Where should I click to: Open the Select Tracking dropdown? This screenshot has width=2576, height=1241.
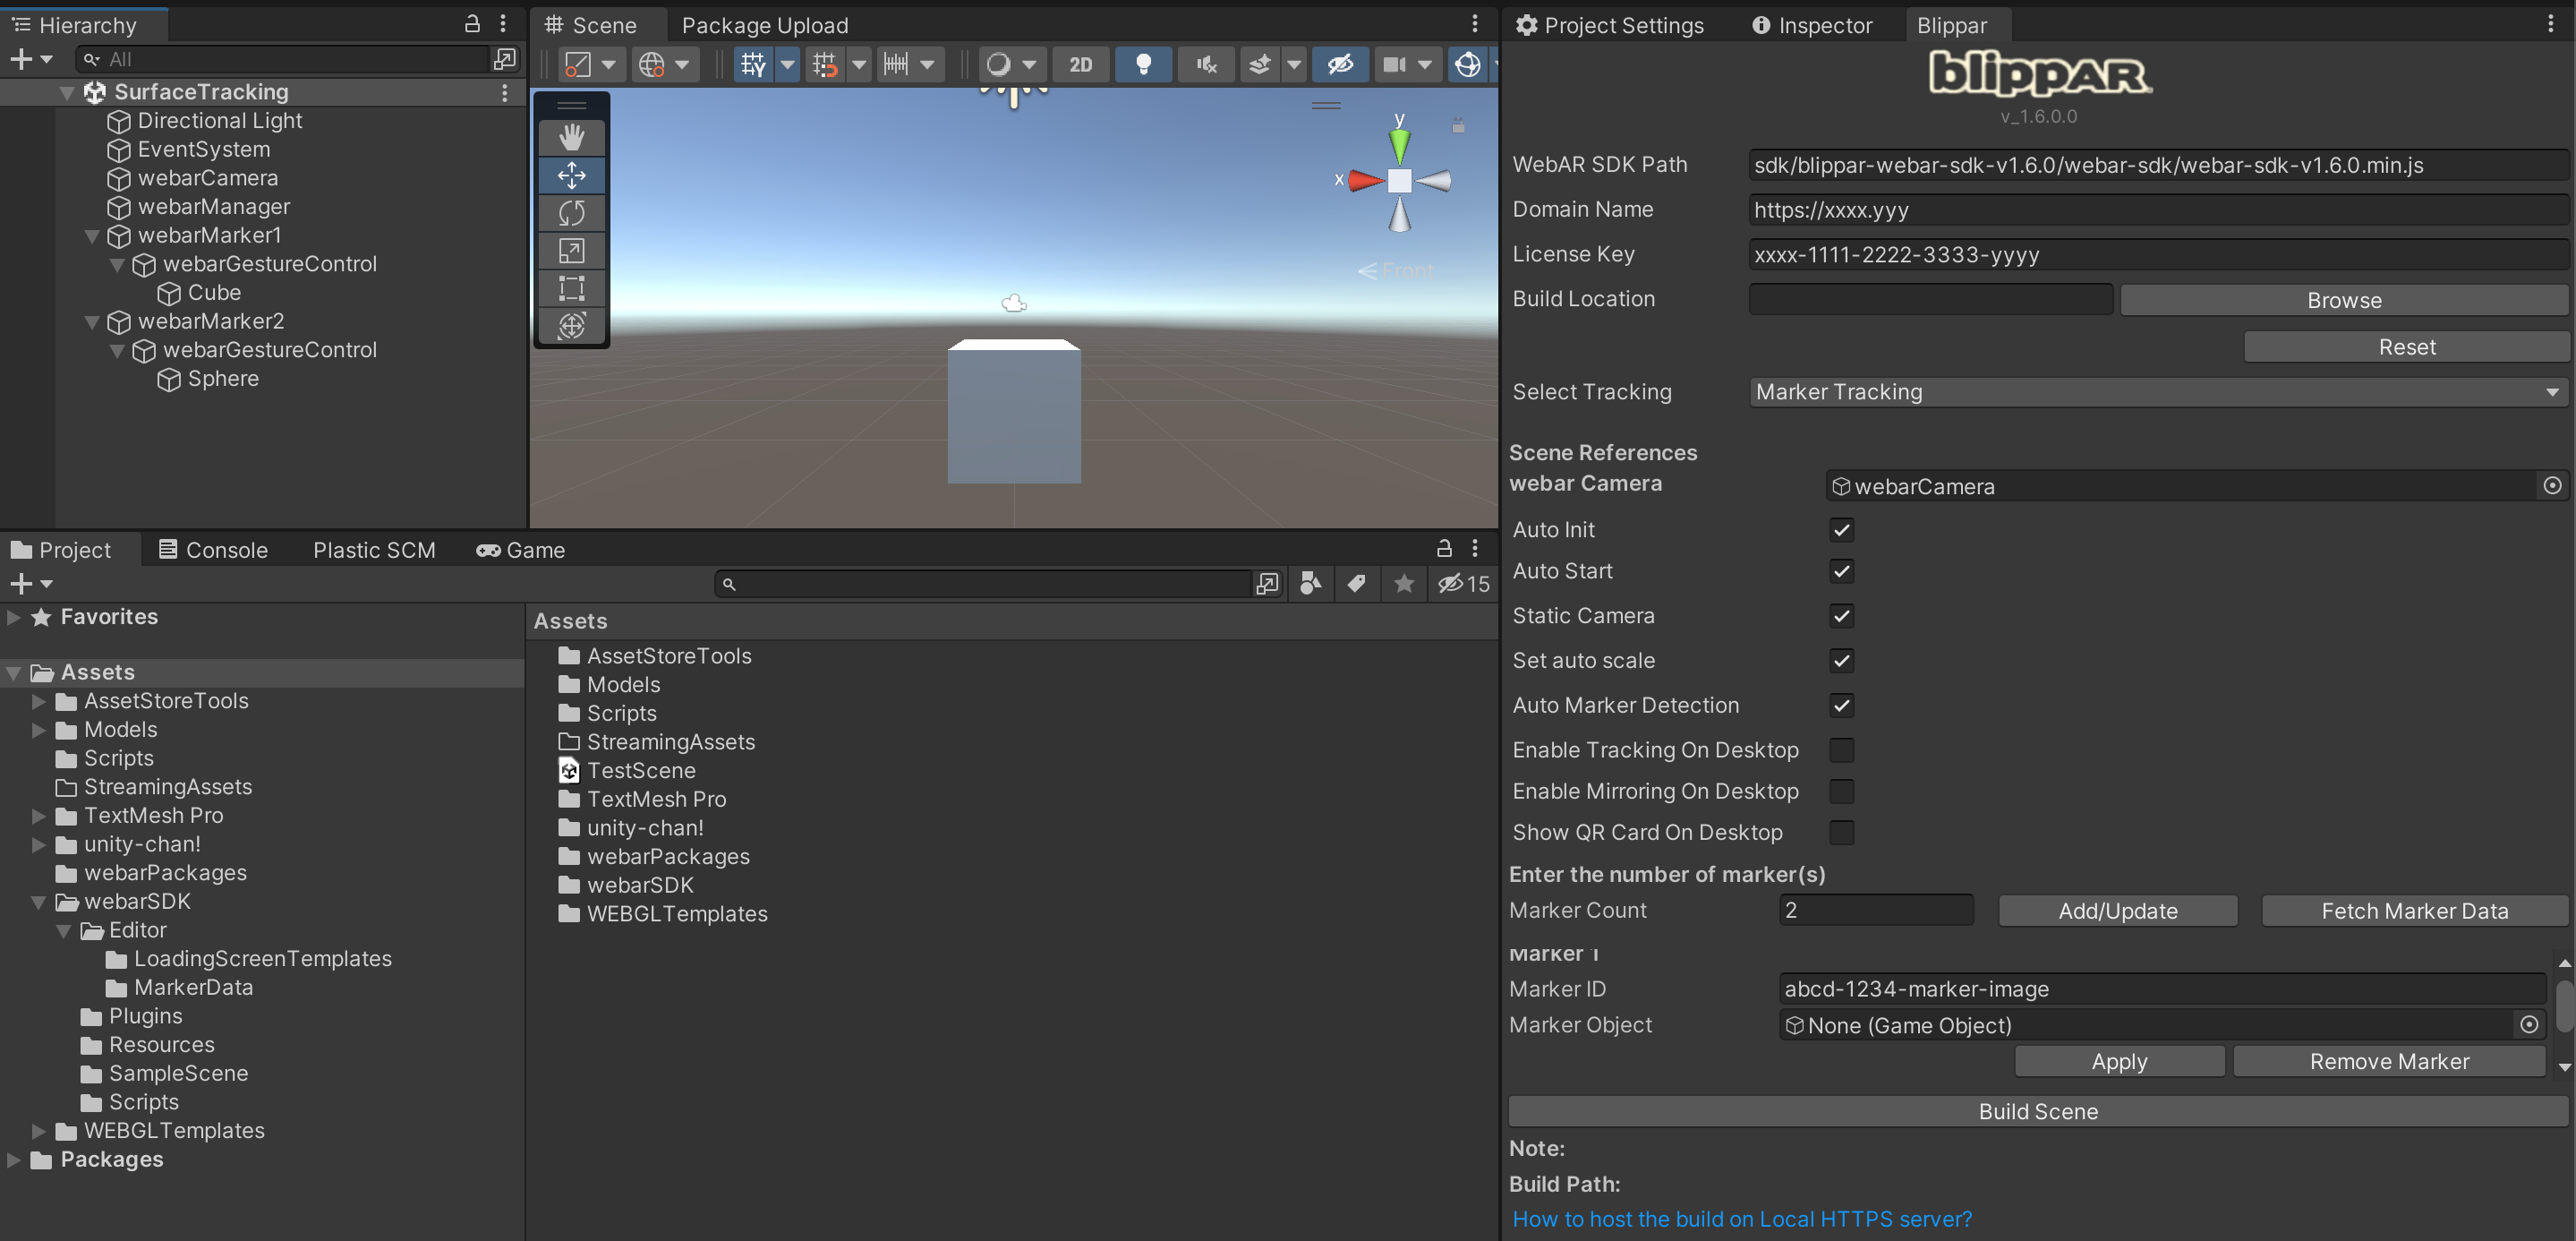tap(2157, 392)
